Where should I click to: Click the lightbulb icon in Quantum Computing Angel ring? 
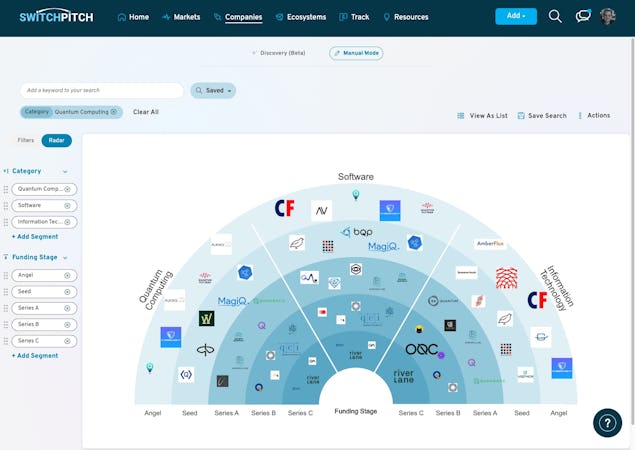[x=150, y=368]
